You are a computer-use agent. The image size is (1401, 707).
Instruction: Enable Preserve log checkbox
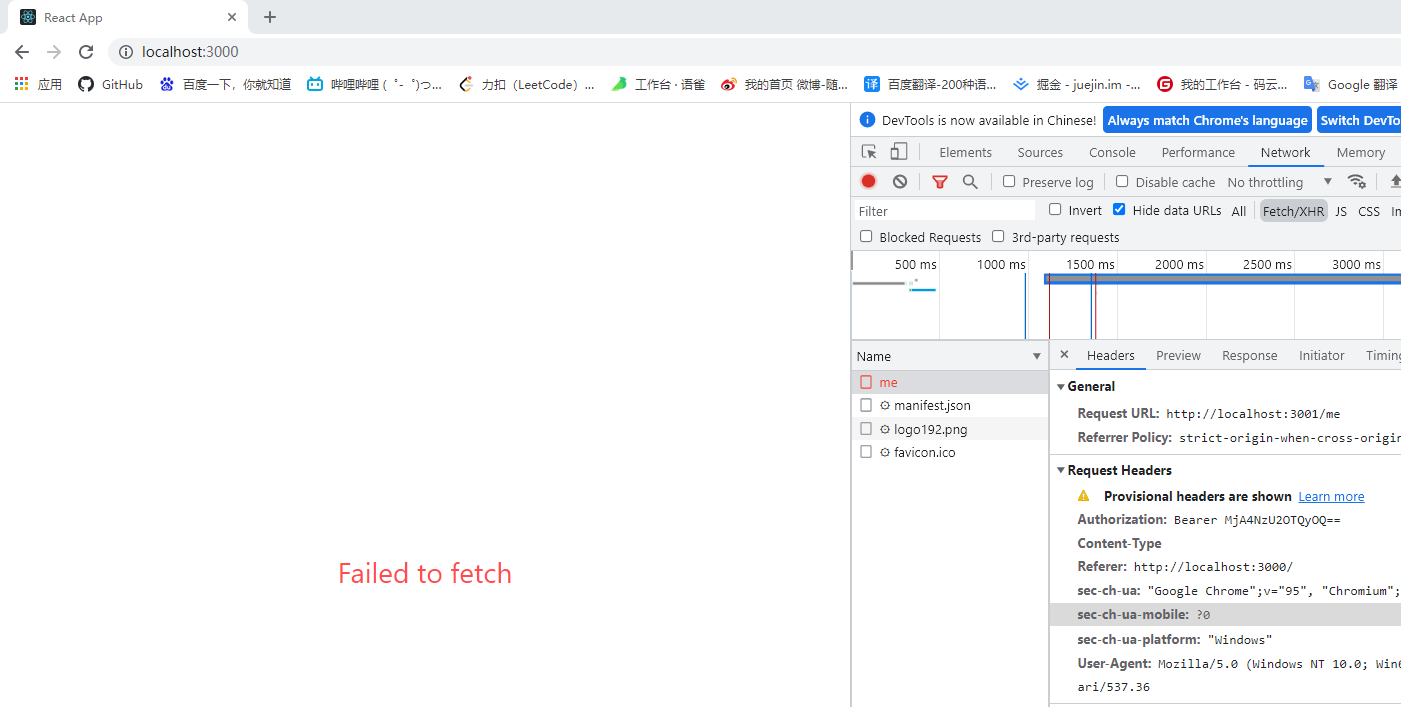[1009, 181]
